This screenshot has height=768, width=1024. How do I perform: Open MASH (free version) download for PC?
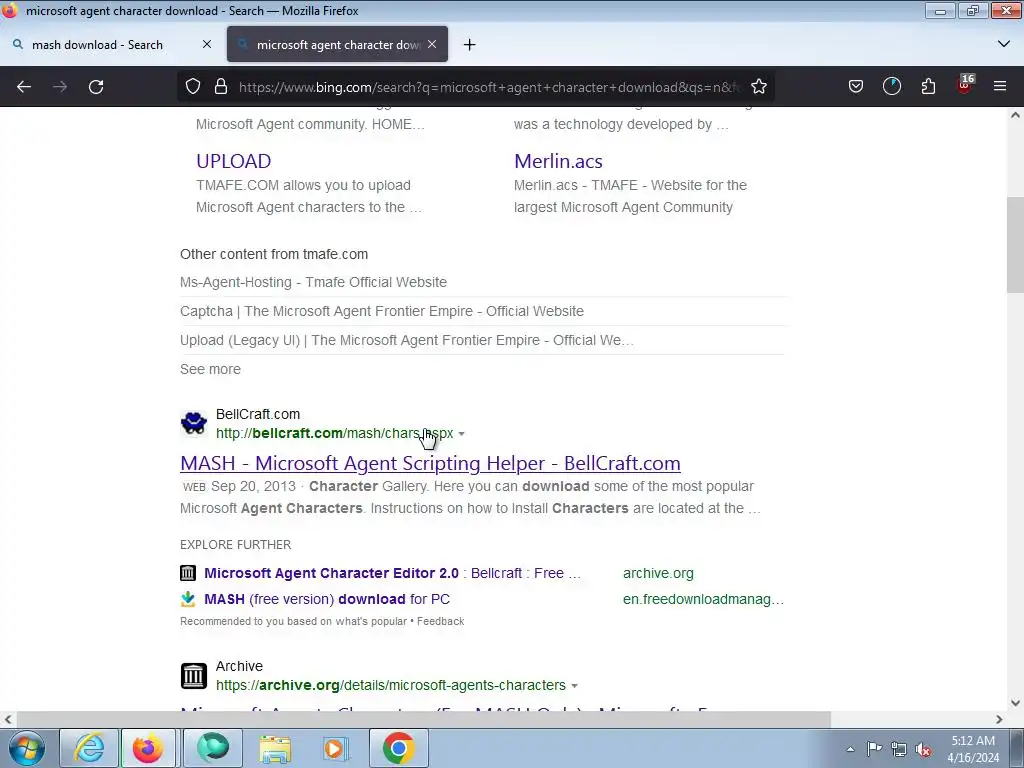327,599
